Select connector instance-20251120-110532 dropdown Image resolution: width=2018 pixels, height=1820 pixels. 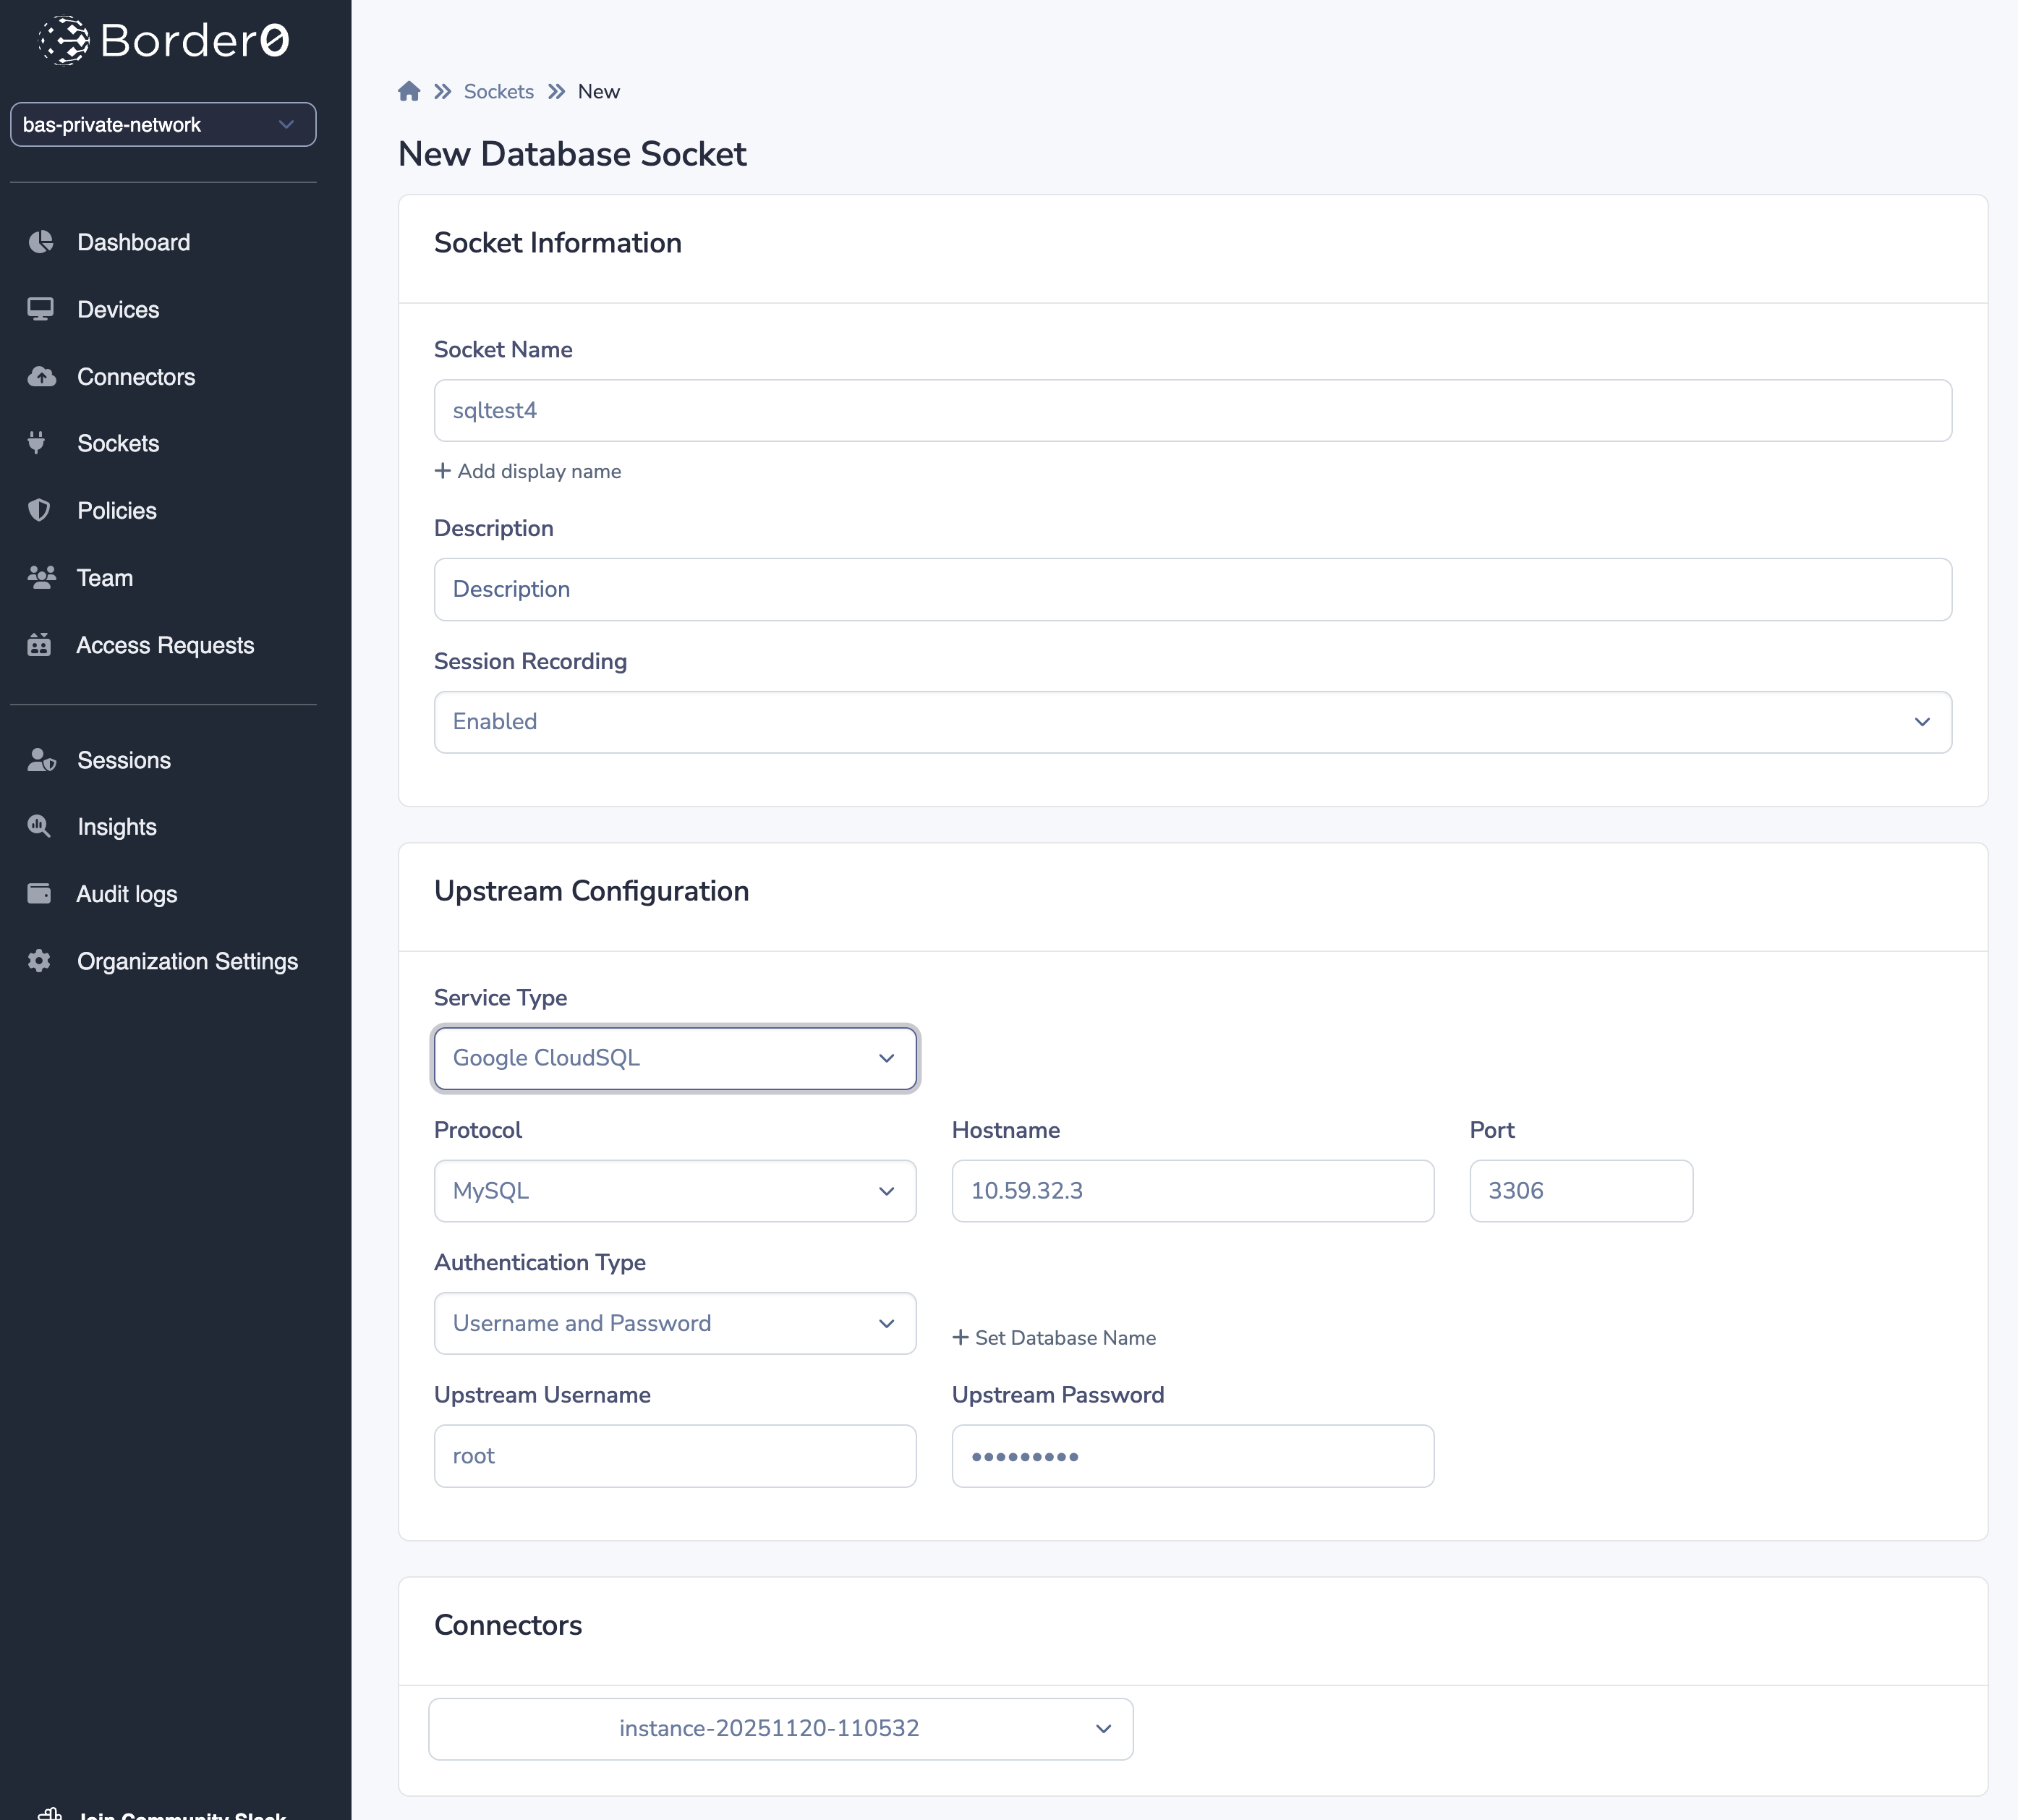[780, 1728]
